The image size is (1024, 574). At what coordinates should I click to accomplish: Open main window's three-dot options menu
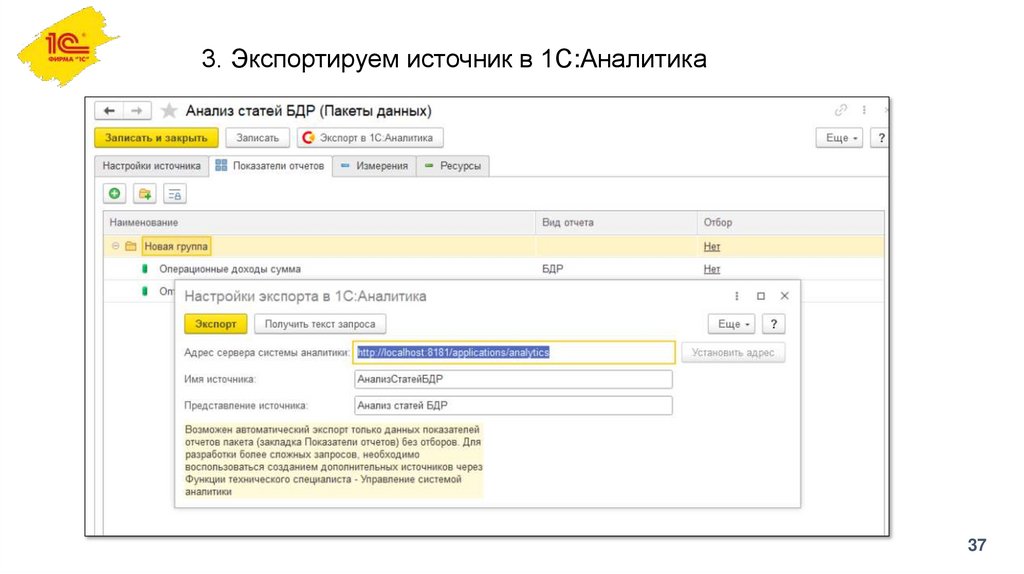(864, 110)
